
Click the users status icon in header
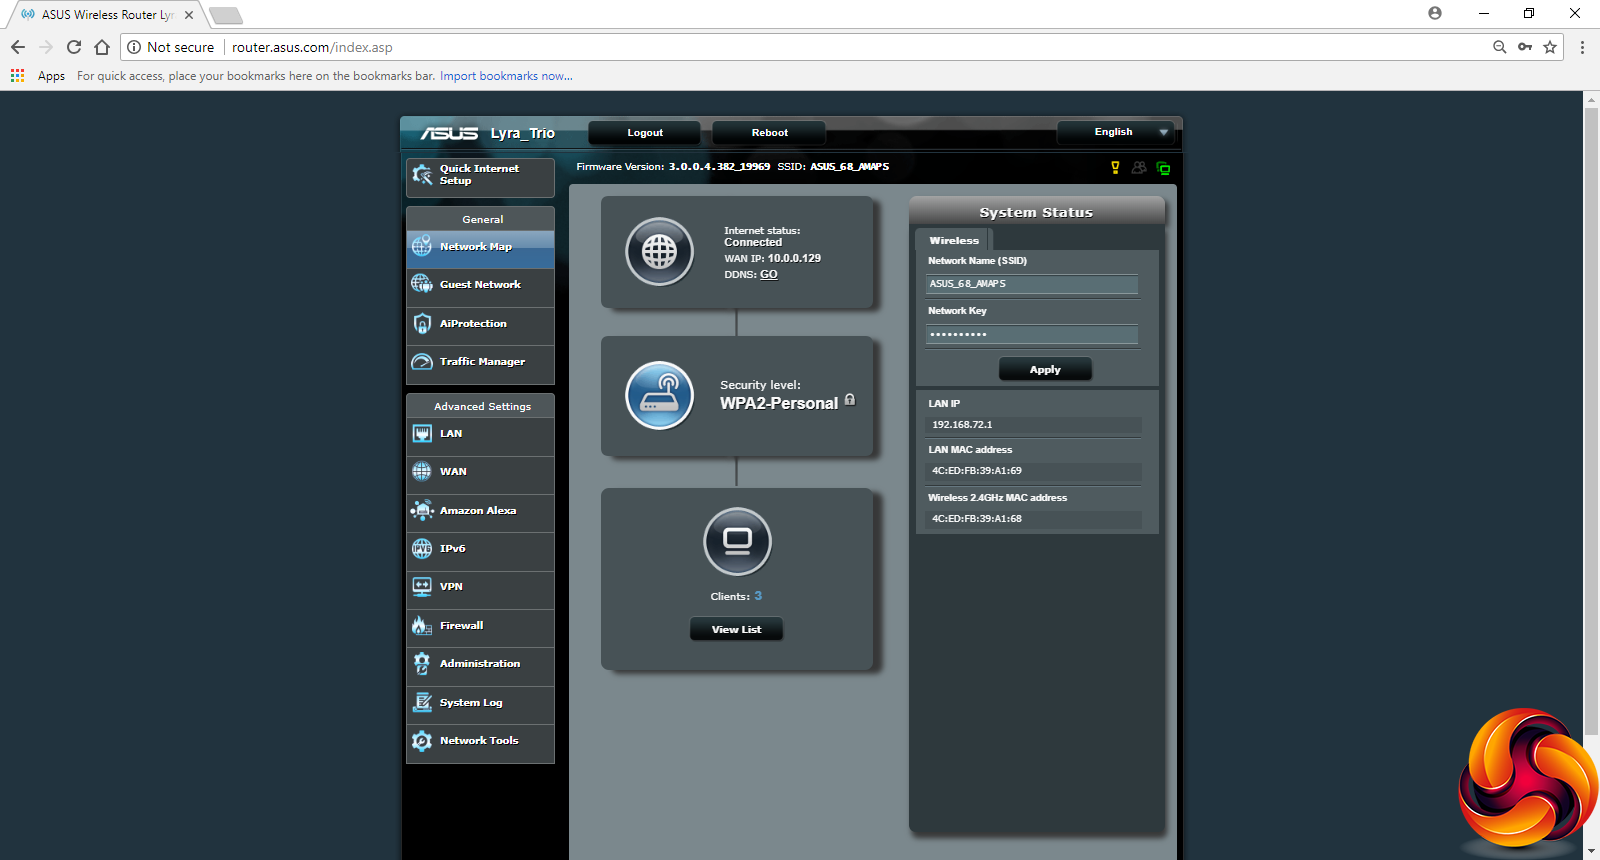click(1139, 168)
